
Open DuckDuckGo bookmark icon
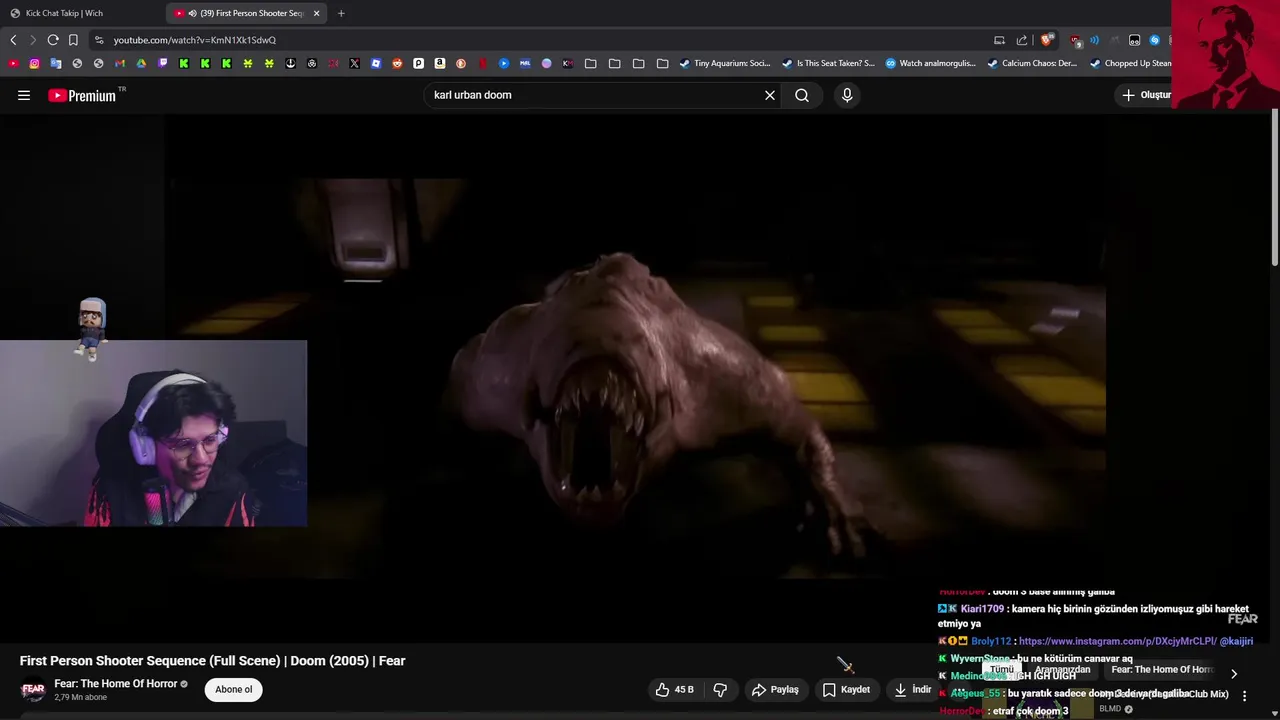point(461,63)
